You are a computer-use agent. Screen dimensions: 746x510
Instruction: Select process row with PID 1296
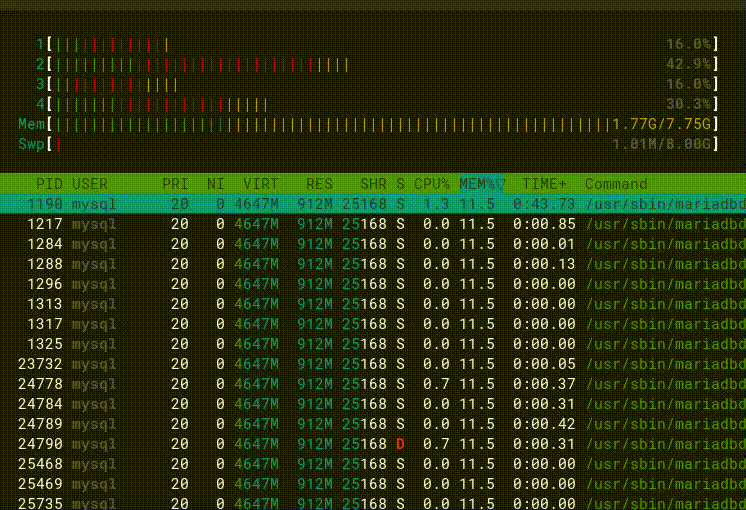[373, 284]
